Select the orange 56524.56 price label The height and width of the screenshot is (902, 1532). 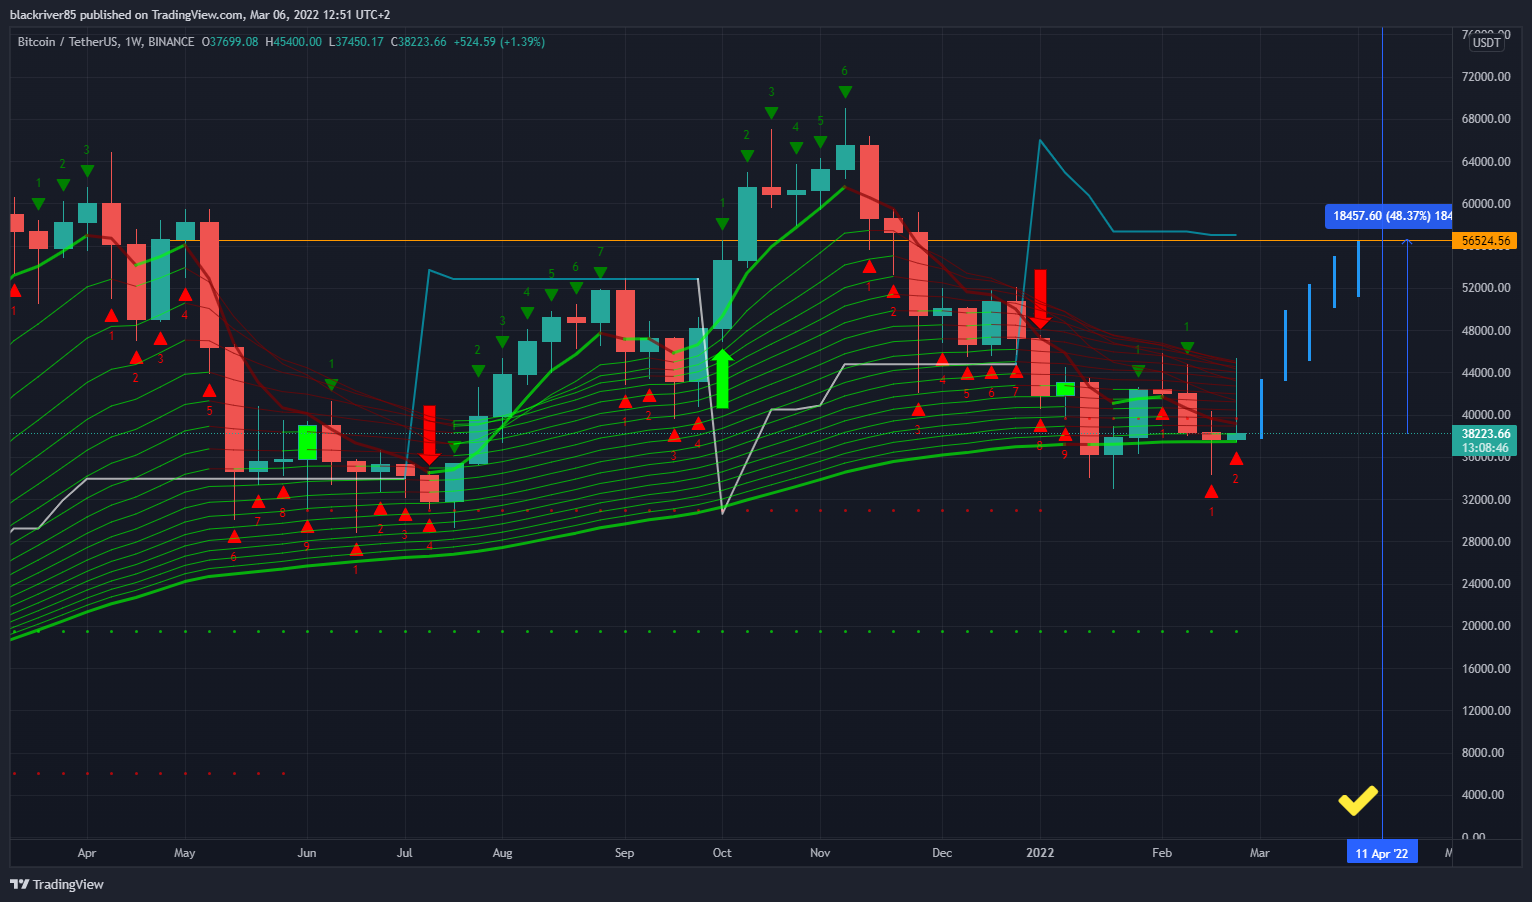click(1485, 241)
